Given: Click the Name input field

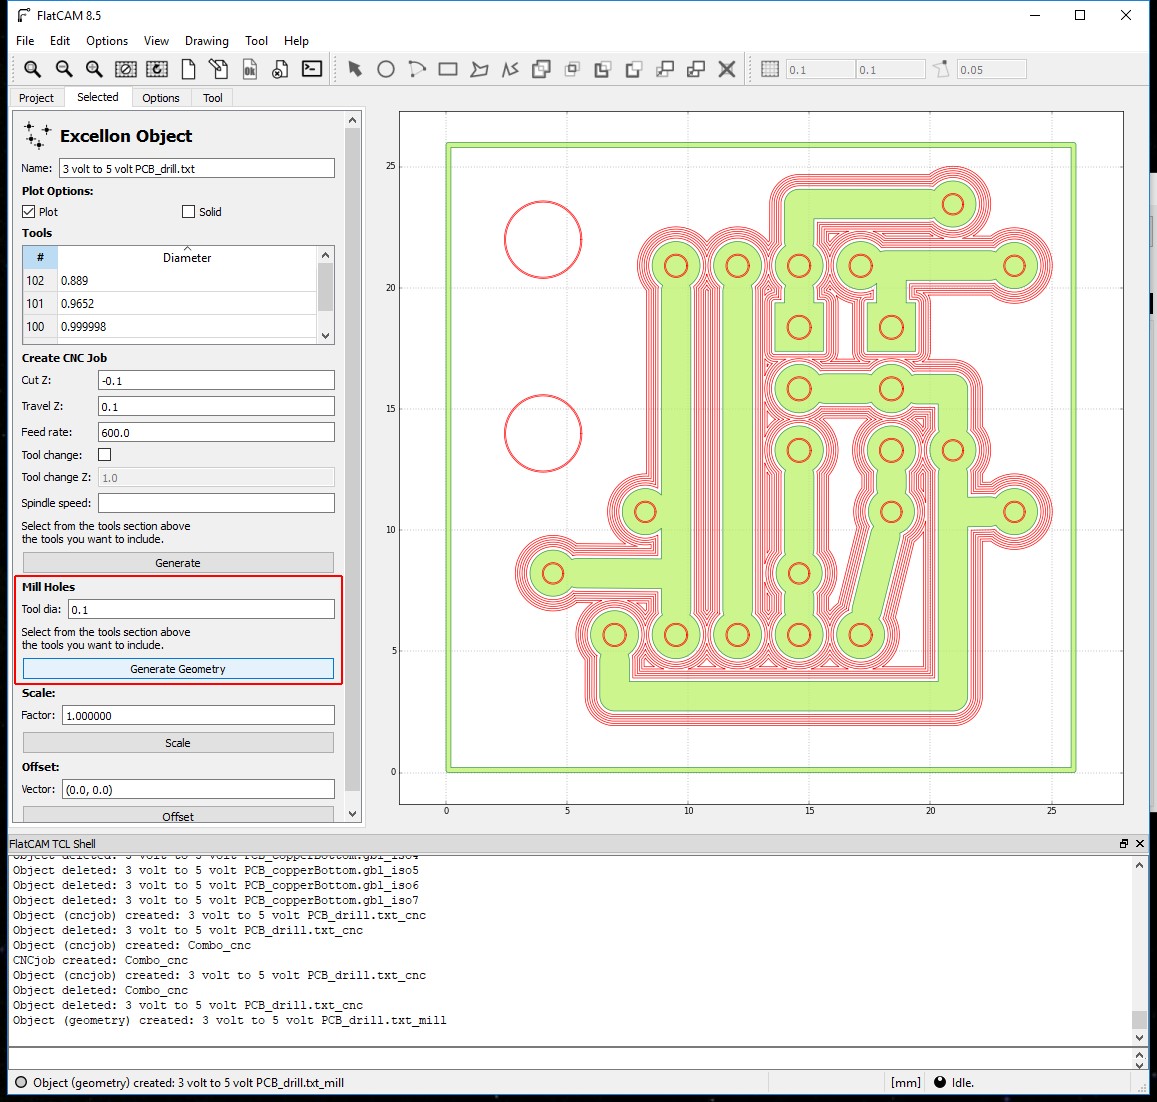Looking at the screenshot, I should point(196,168).
